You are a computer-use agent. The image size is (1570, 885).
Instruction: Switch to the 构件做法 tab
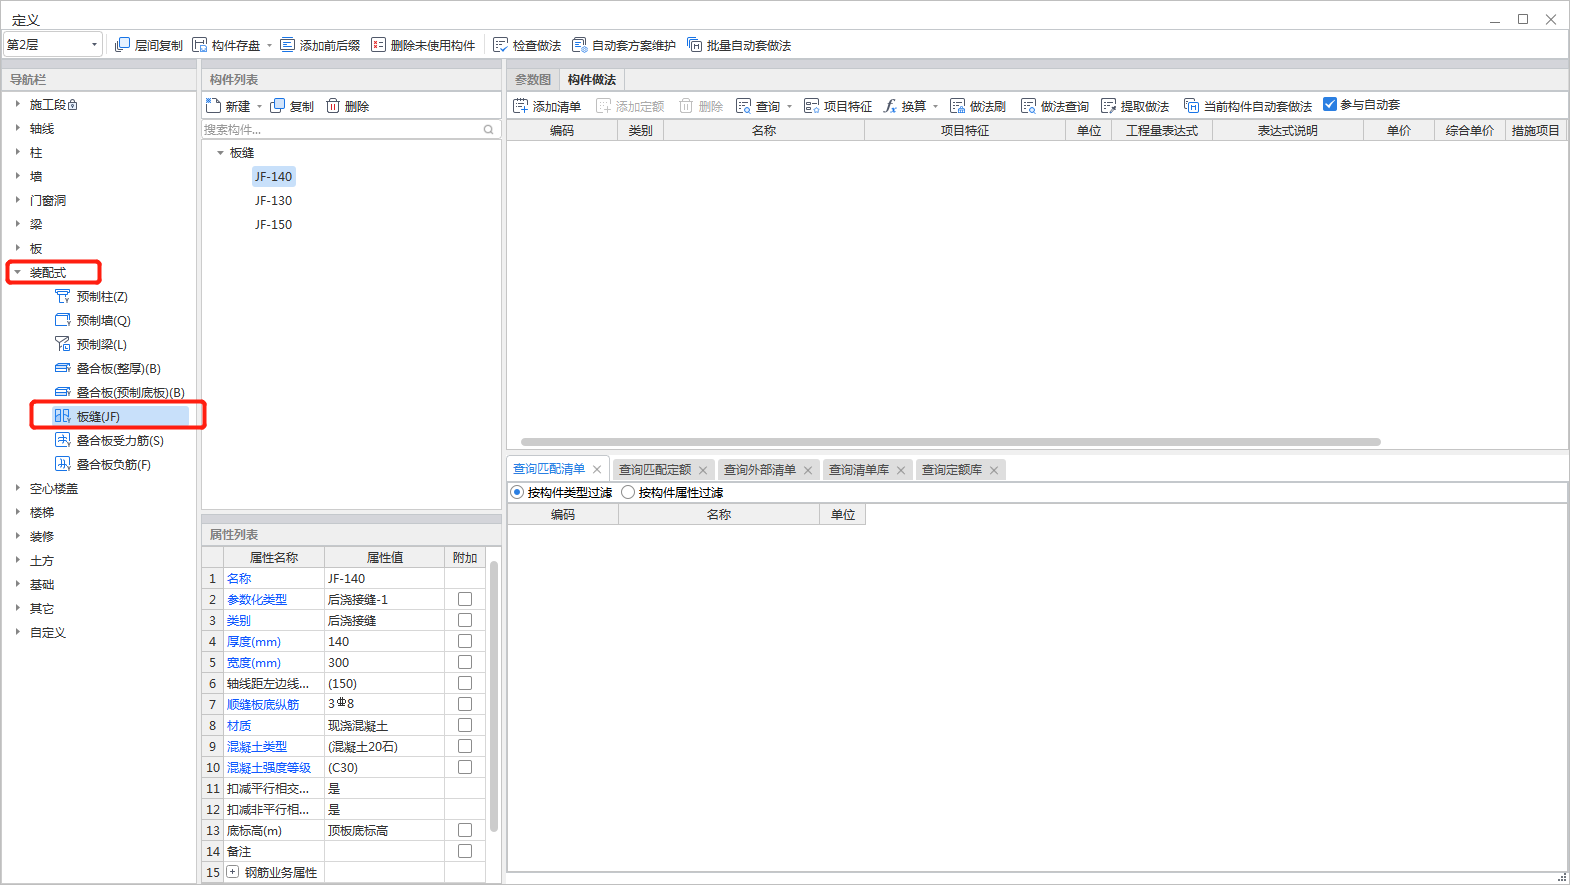point(592,80)
